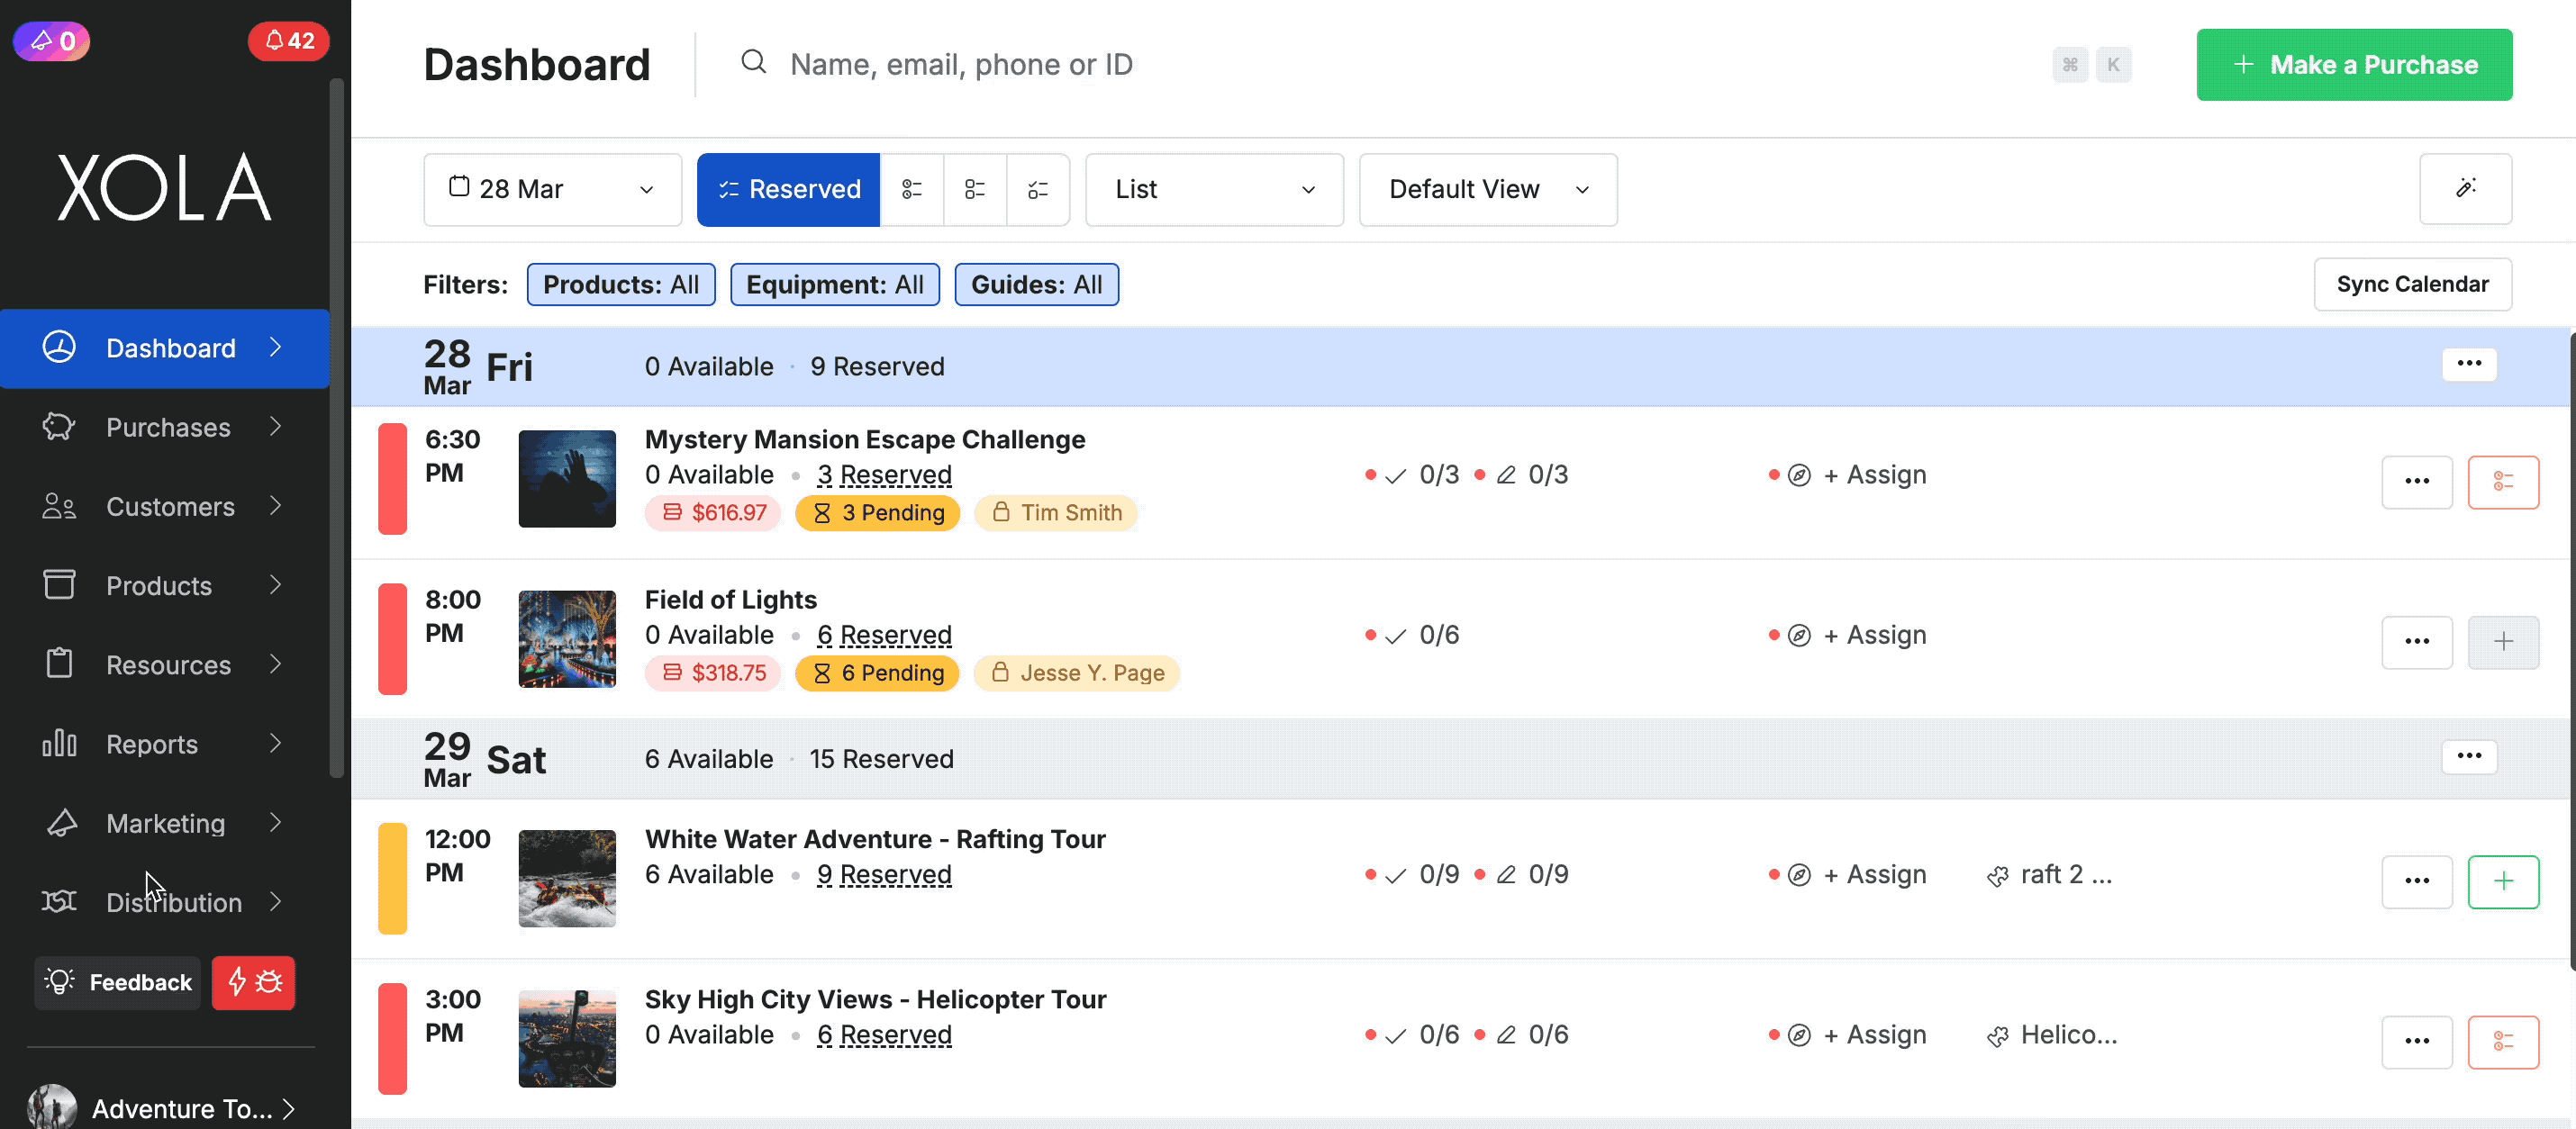Open the Products: All filter
The width and height of the screenshot is (2576, 1129).
621,284
